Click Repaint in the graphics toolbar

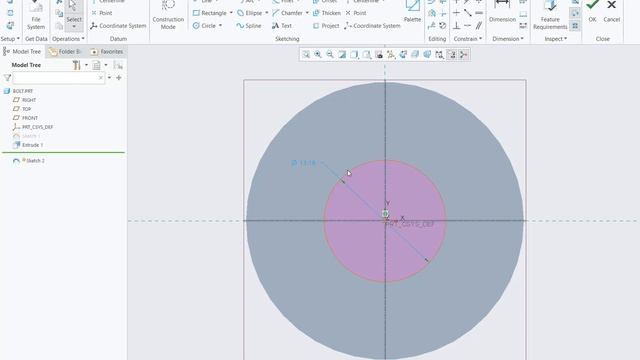[x=342, y=54]
